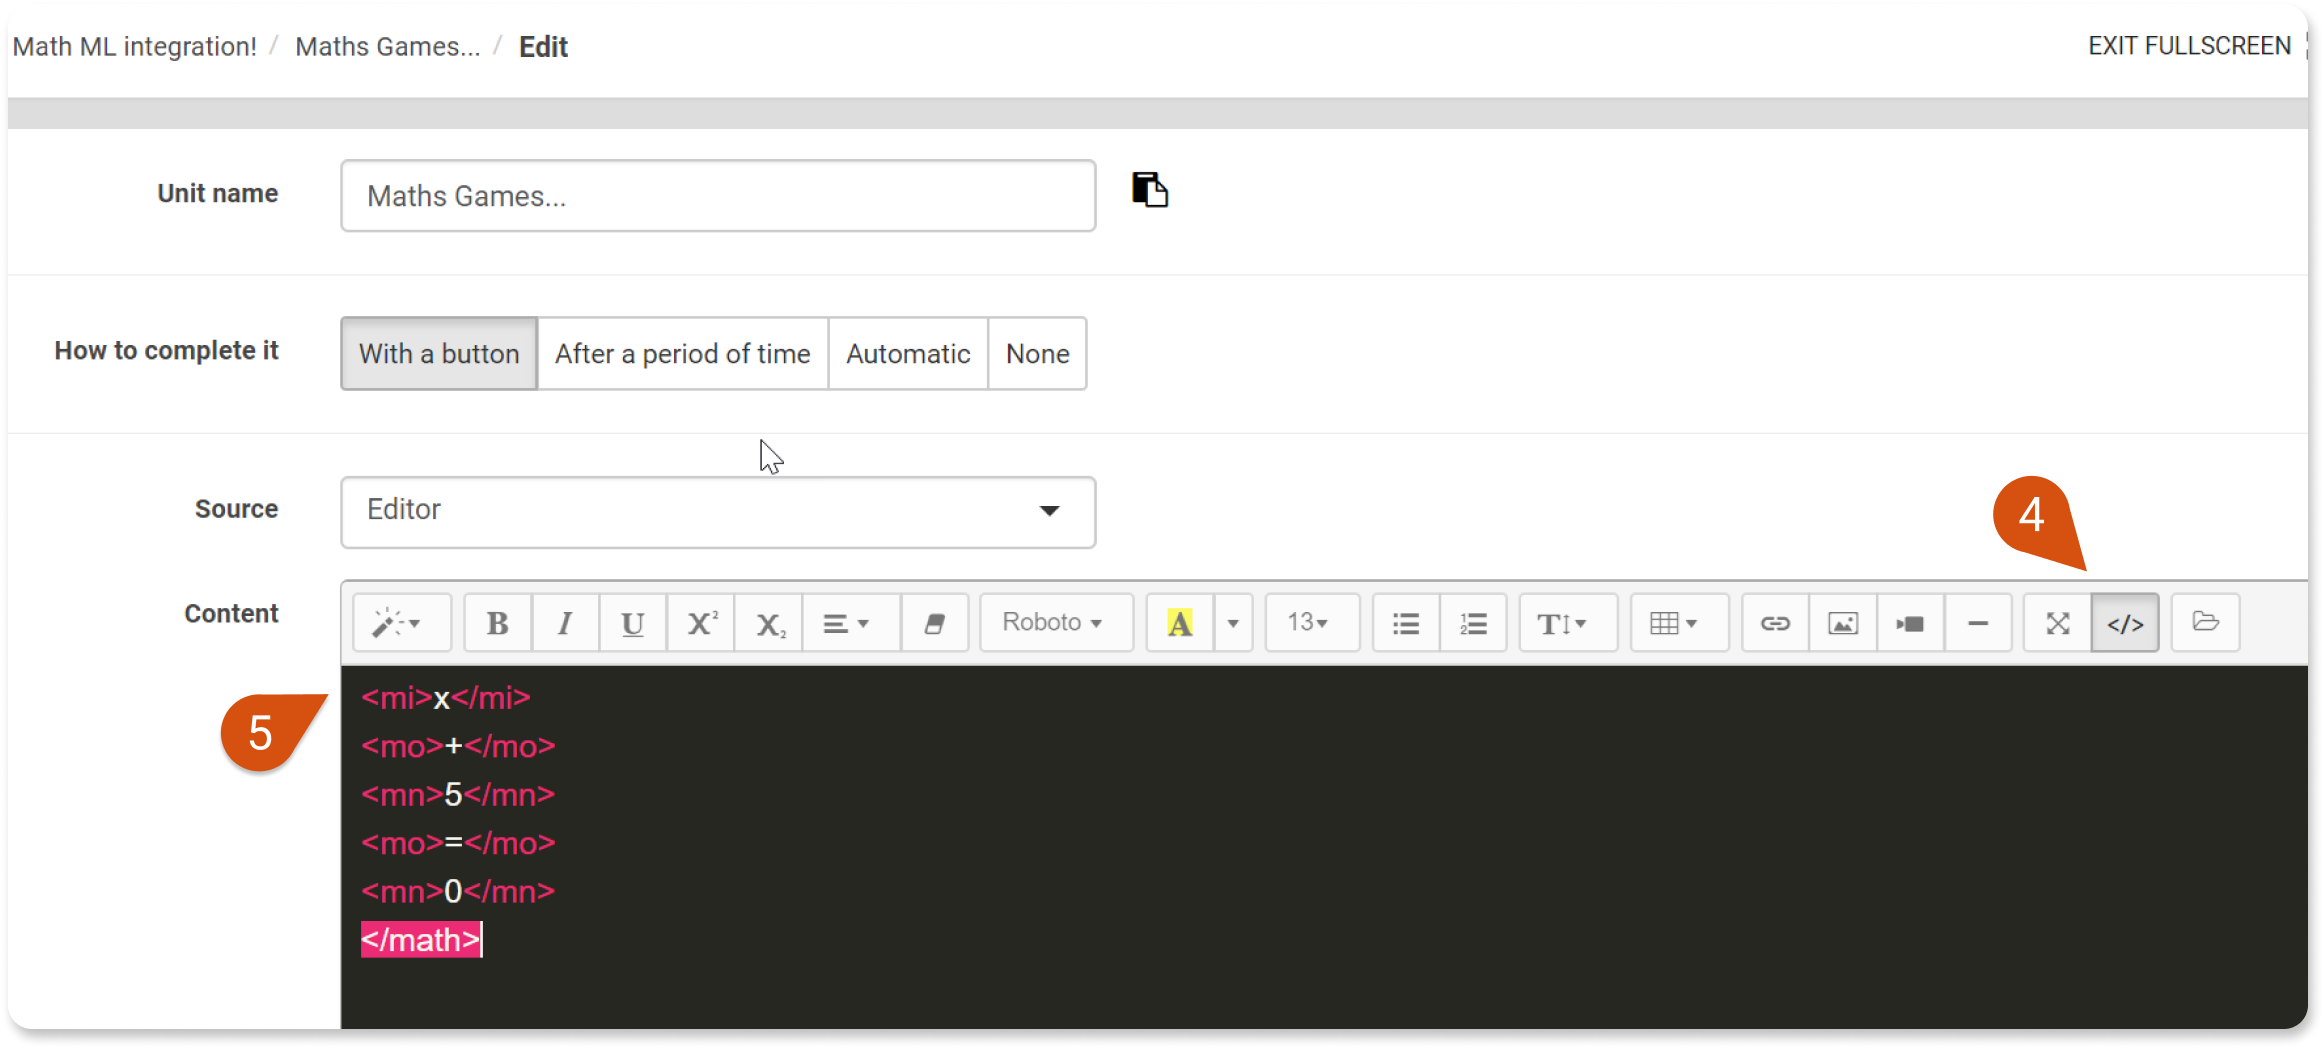Click the <mo>+</mo> code line

pyautogui.click(x=458, y=746)
